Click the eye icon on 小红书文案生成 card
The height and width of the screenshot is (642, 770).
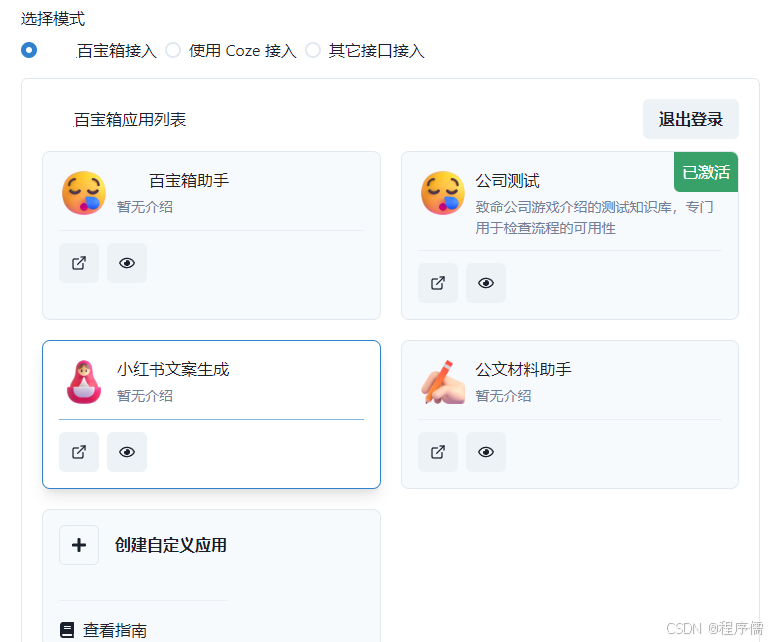(127, 452)
